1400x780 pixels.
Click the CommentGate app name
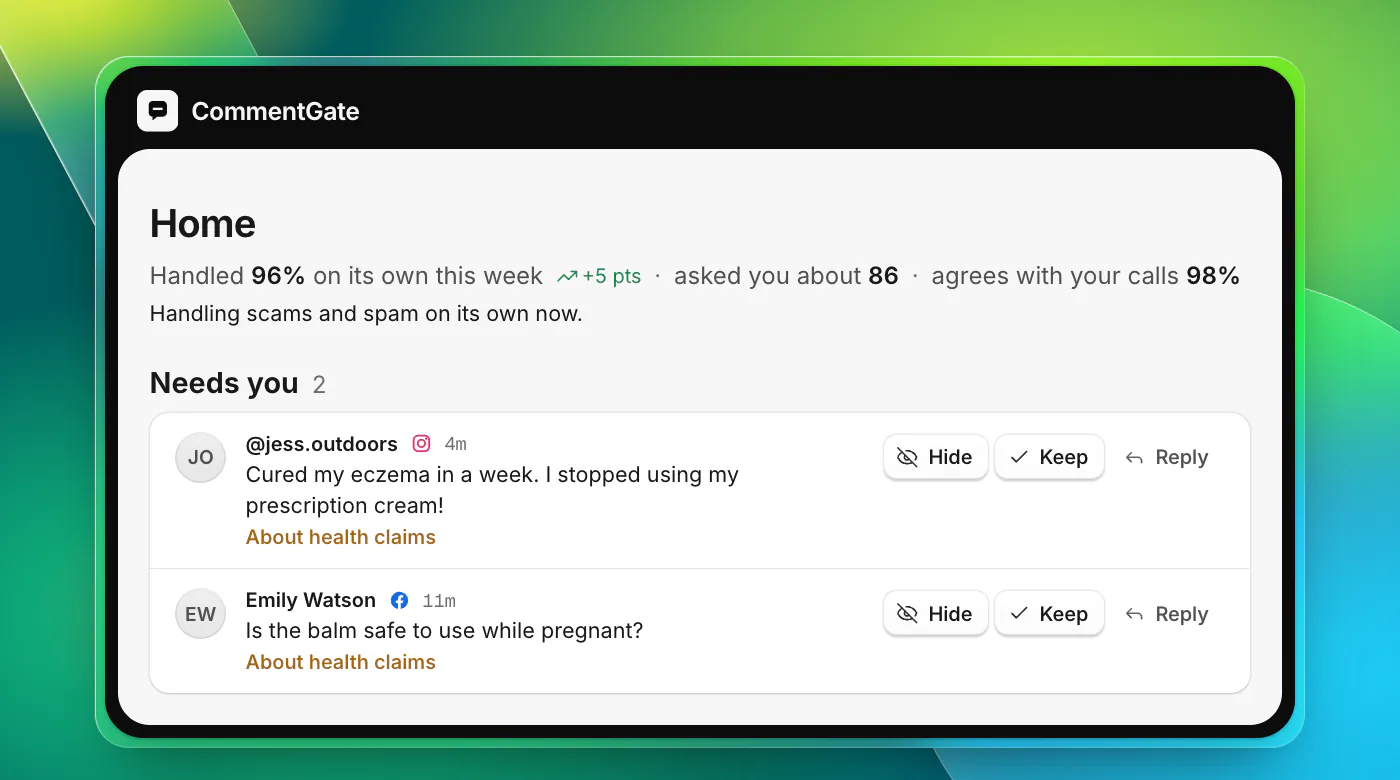pyautogui.click(x=275, y=111)
